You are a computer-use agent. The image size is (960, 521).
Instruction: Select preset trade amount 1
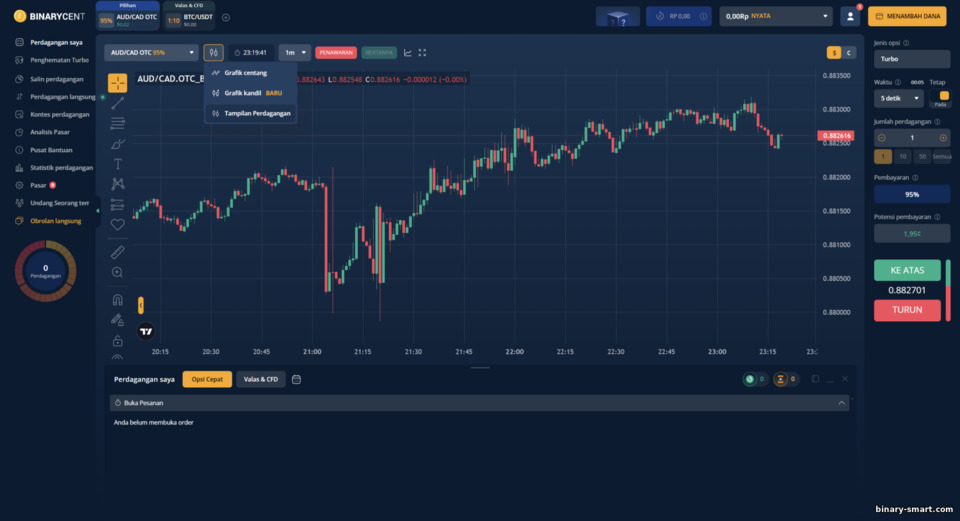pyautogui.click(x=883, y=157)
